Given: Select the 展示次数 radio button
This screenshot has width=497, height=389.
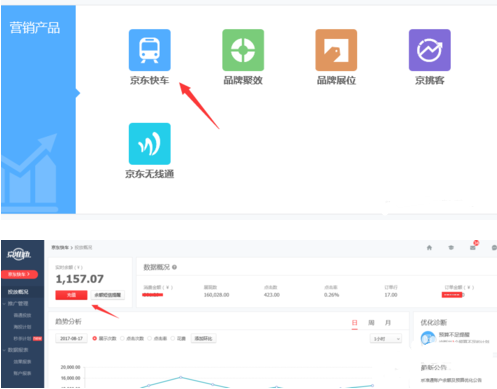Looking at the screenshot, I should [x=95, y=338].
